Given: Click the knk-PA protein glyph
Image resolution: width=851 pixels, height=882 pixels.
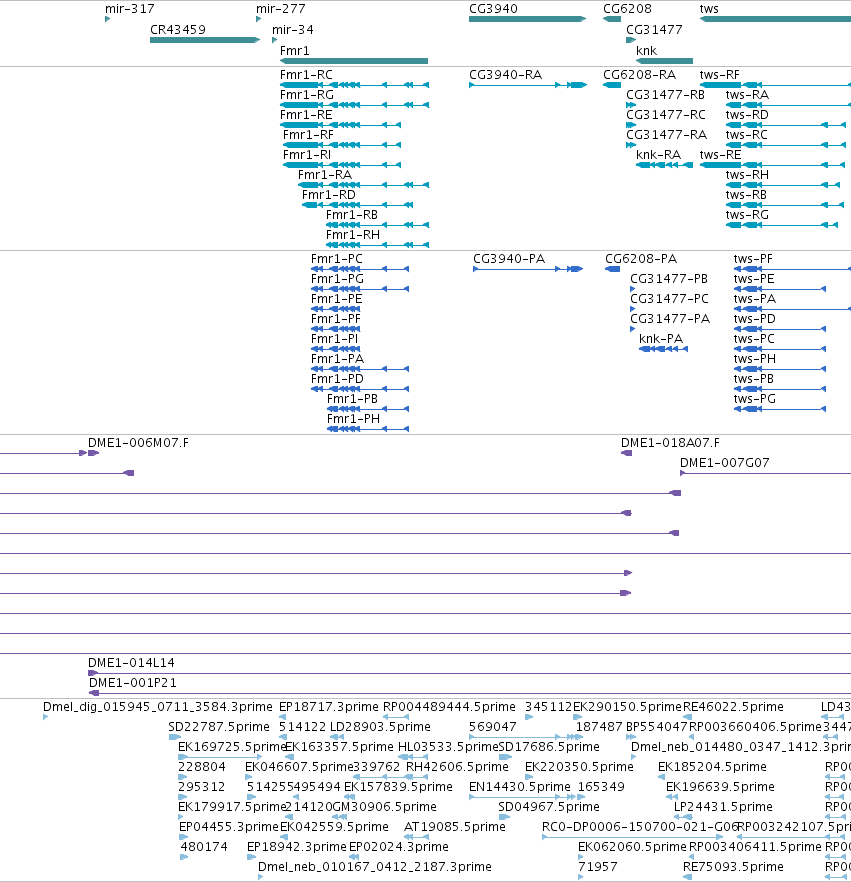Looking at the screenshot, I should 663,349.
